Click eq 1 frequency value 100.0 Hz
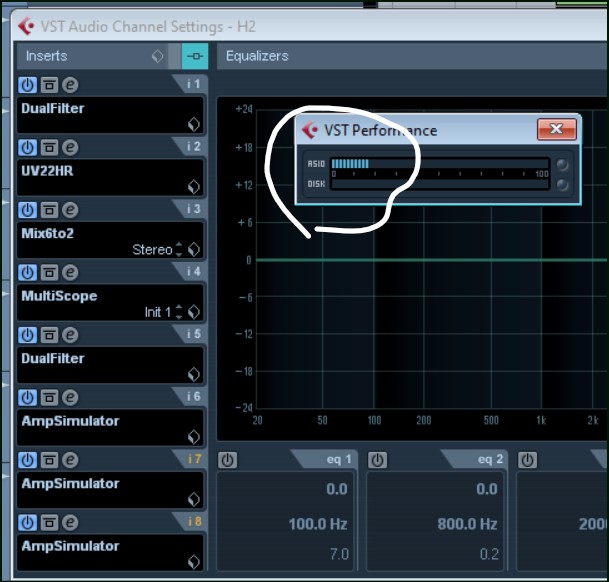Screen dimensions: 609x582 point(318,524)
